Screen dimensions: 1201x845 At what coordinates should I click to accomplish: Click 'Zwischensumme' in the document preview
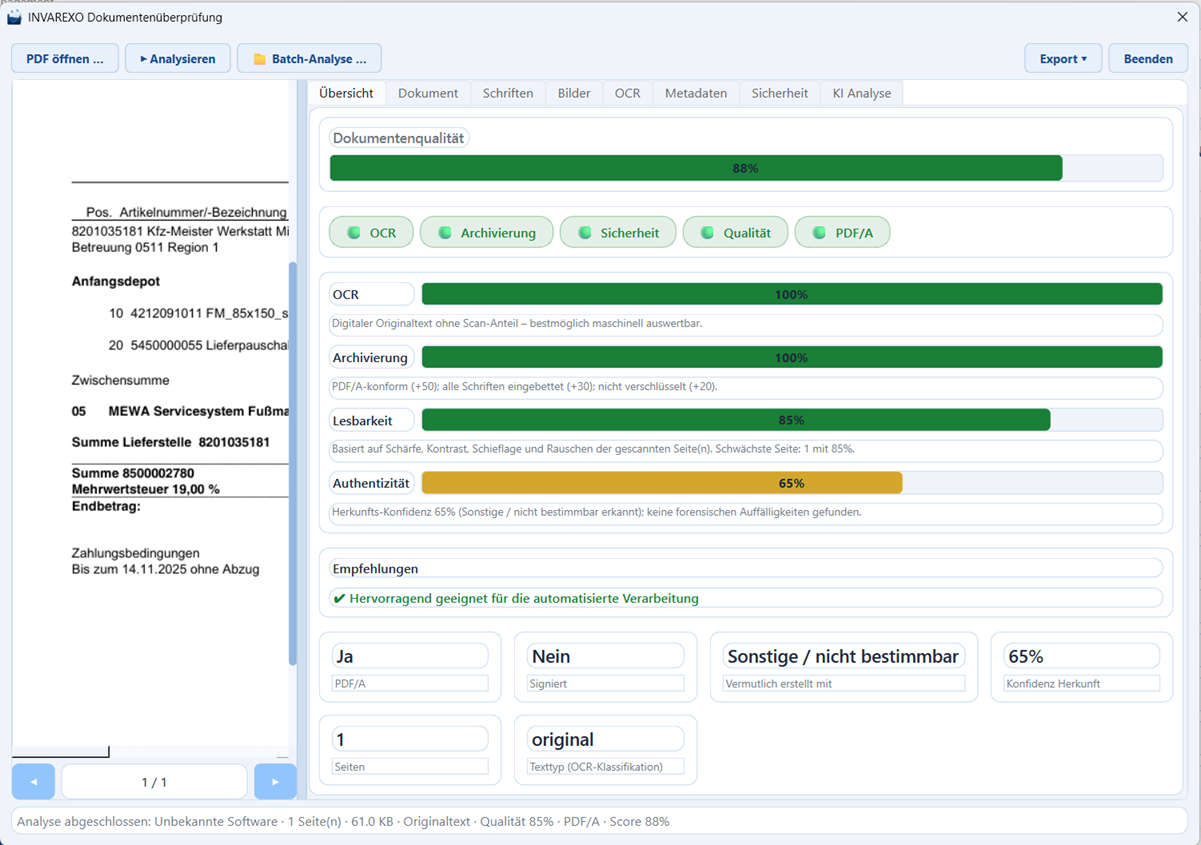tap(121, 380)
